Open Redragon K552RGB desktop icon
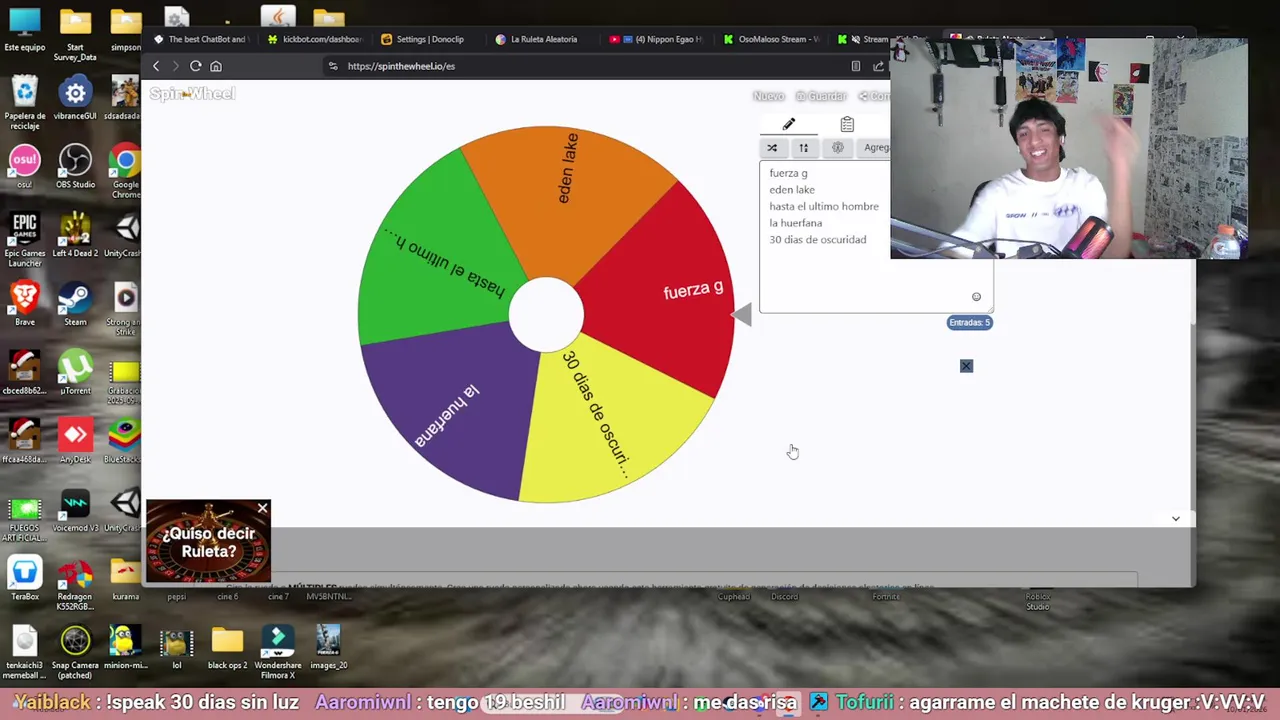This screenshot has width=1280, height=720. tap(75, 584)
